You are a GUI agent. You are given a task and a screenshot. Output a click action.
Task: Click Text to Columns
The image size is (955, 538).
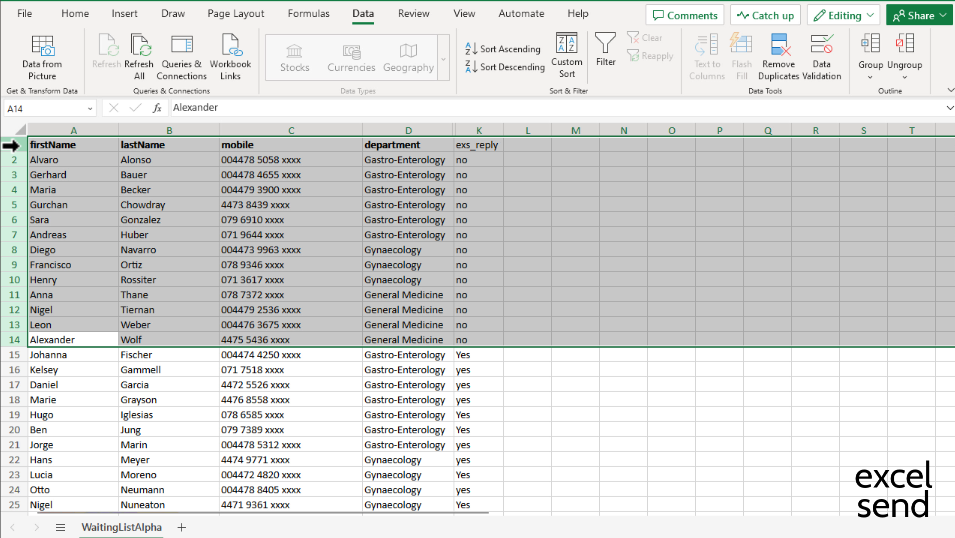[x=707, y=57]
